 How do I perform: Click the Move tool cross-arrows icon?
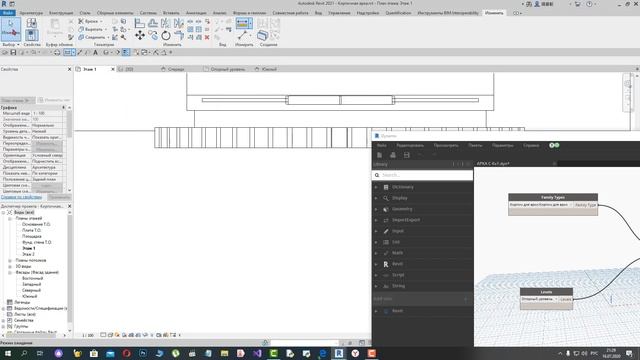[140, 36]
